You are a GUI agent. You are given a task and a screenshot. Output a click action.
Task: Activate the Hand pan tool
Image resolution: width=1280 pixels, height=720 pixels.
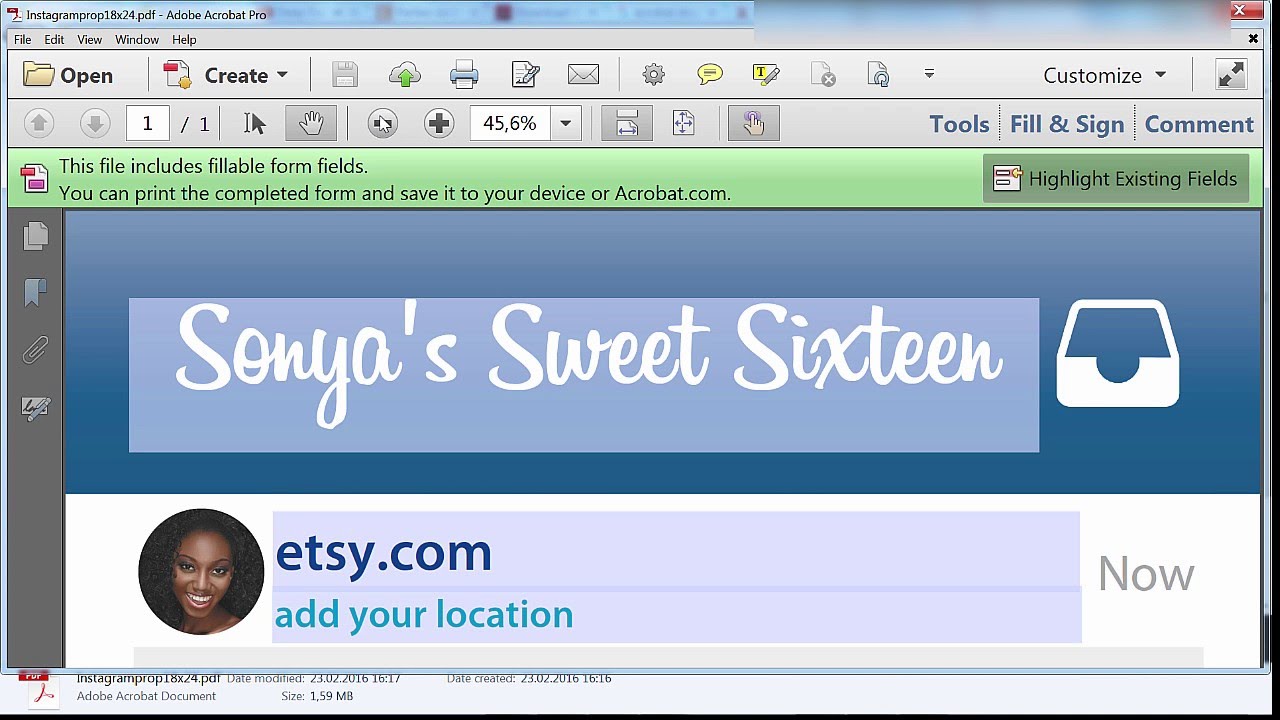[311, 123]
